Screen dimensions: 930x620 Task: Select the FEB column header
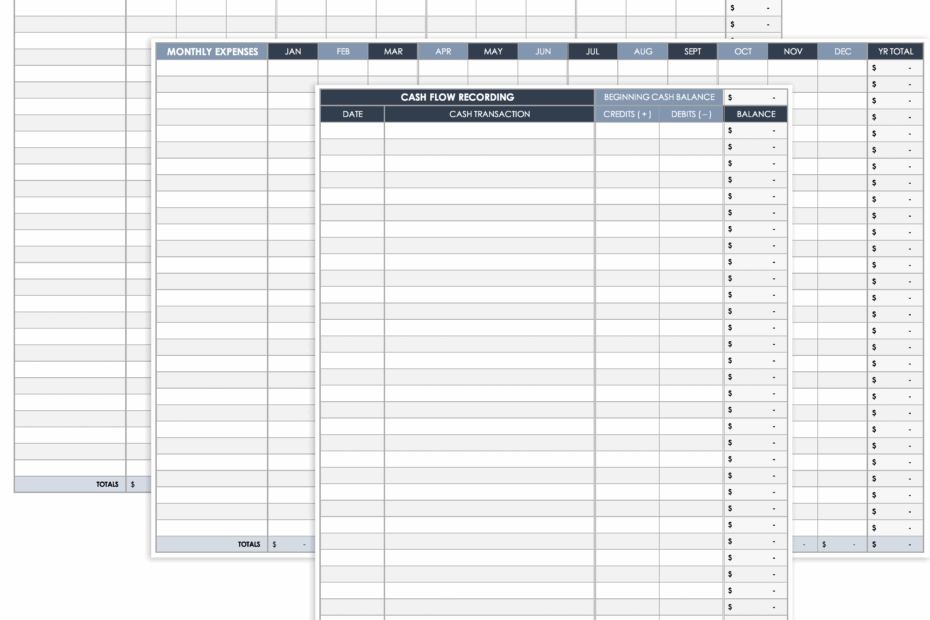(x=342, y=51)
